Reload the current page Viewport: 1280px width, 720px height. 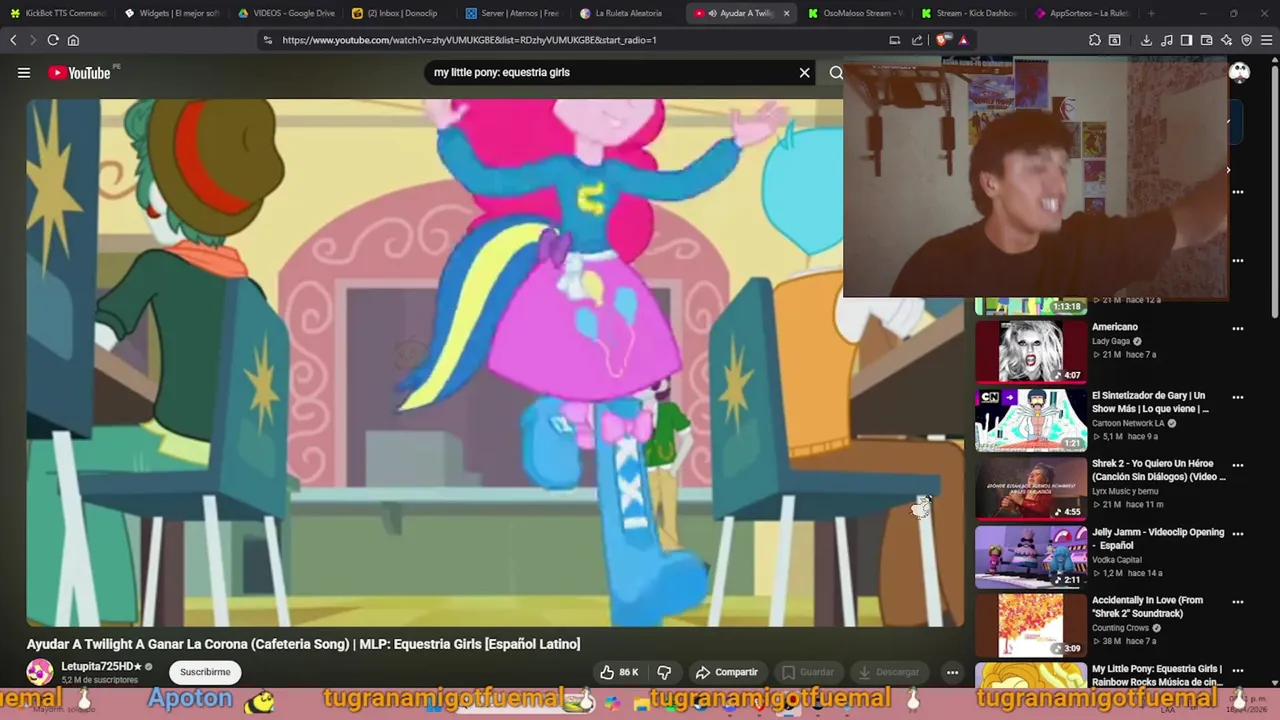[x=53, y=40]
